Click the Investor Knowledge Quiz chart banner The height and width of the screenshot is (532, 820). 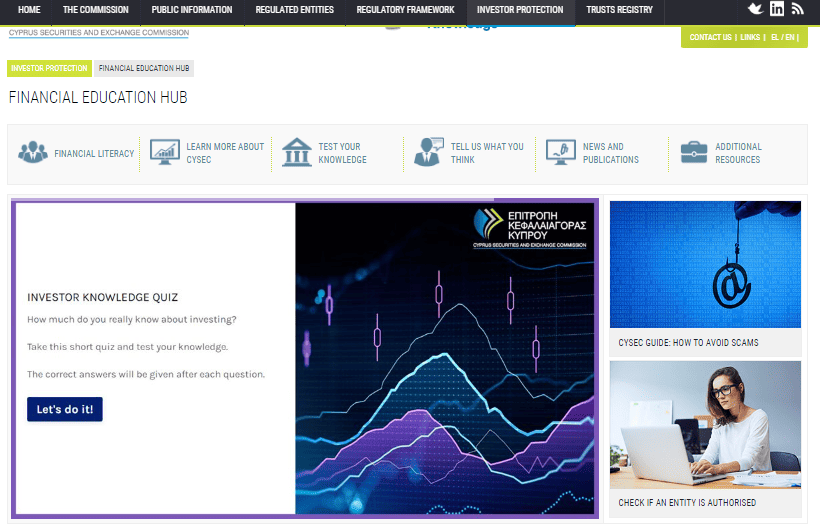445,358
